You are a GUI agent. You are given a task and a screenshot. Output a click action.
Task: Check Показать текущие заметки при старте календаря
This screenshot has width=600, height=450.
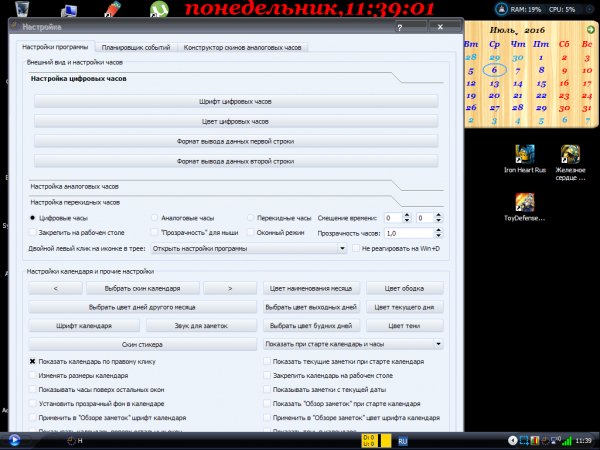coord(267,361)
